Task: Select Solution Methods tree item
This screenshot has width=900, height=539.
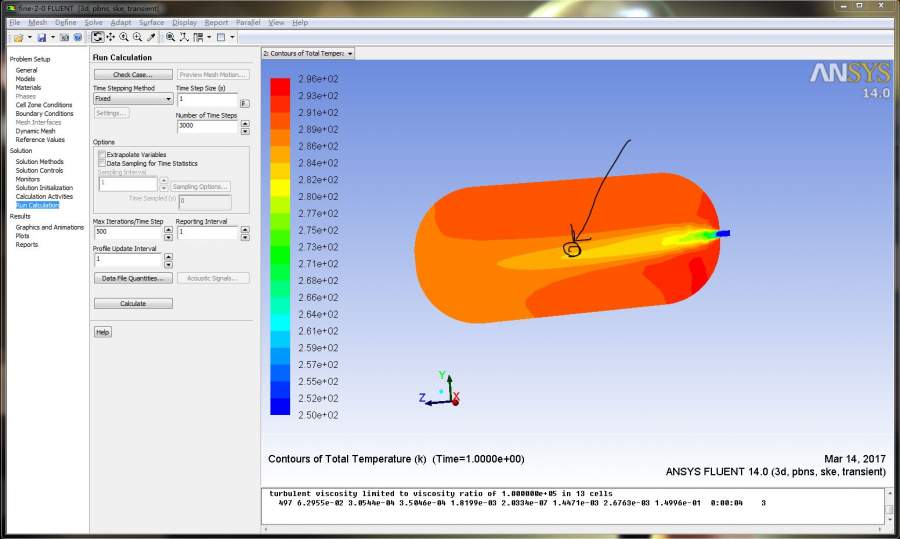Action: [x=40, y=162]
